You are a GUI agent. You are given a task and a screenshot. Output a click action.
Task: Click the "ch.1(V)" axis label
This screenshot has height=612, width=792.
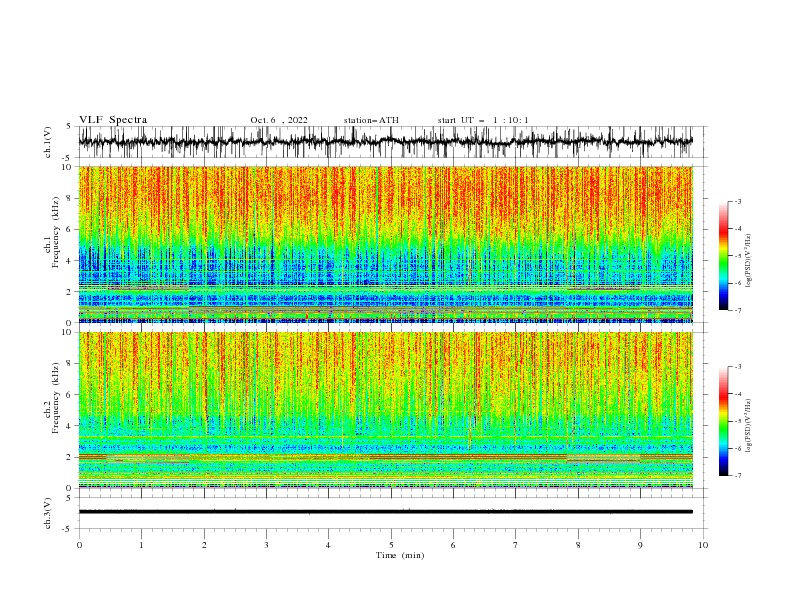click(x=48, y=142)
